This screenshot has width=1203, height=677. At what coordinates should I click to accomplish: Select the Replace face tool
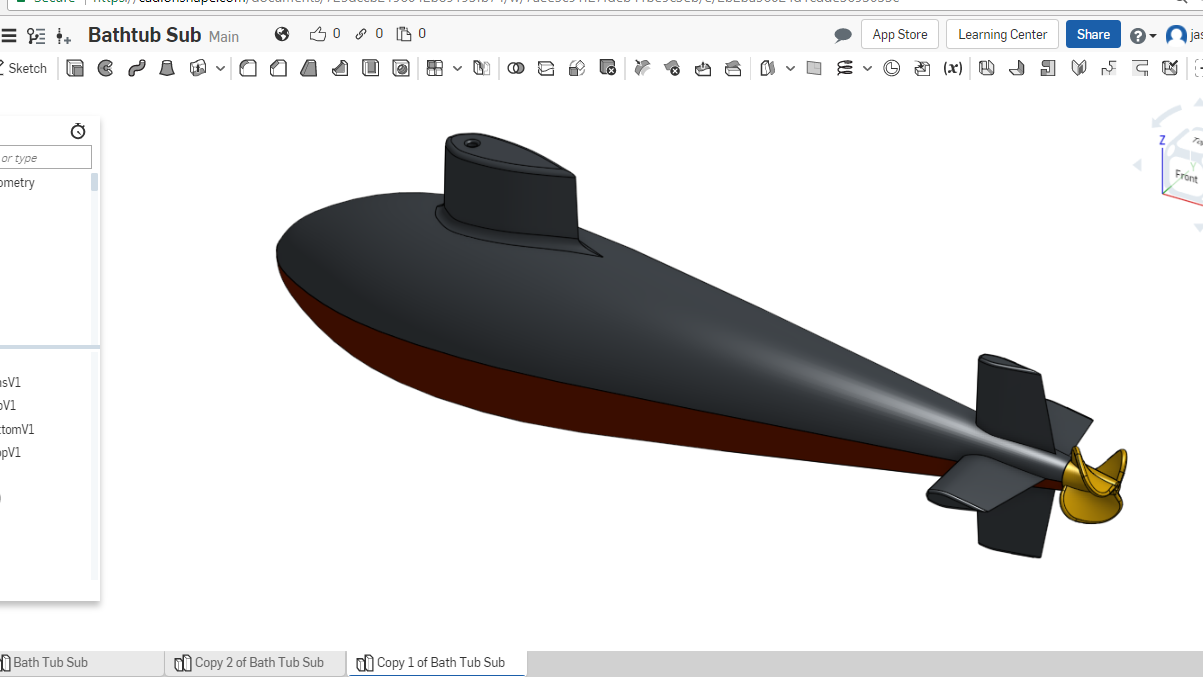(x=733, y=69)
